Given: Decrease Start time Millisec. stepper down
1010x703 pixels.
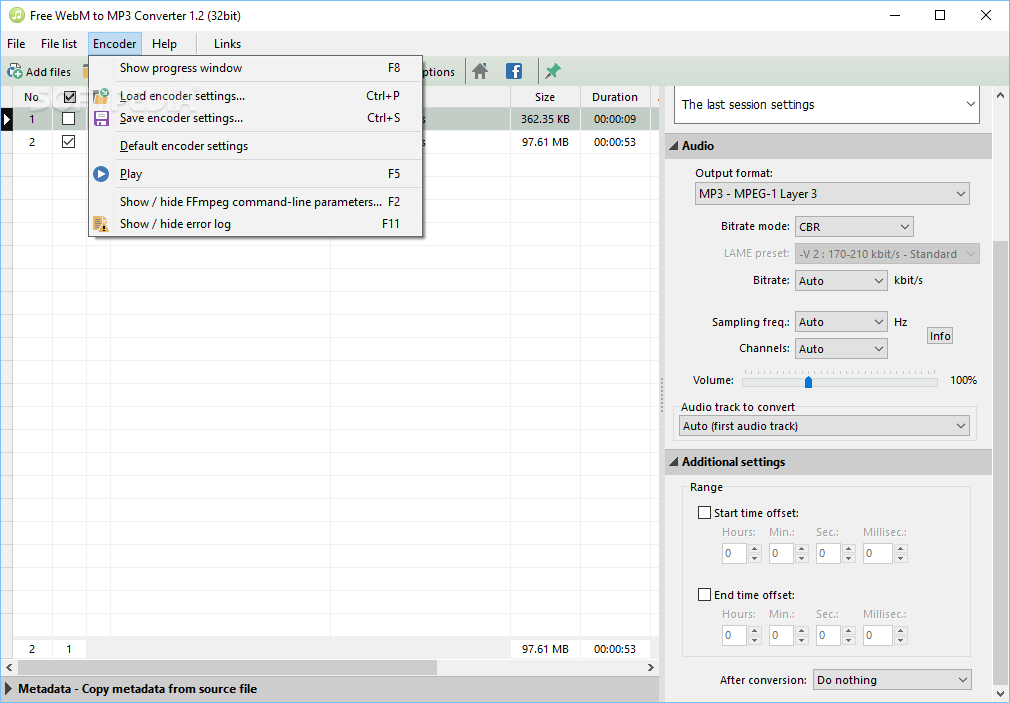Looking at the screenshot, I should (901, 559).
